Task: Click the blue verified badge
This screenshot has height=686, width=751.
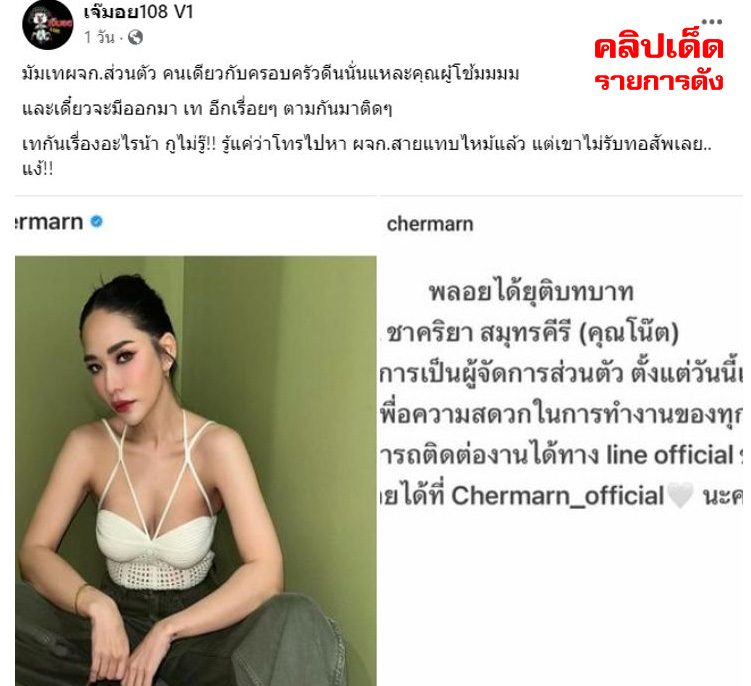Action: (x=97, y=221)
